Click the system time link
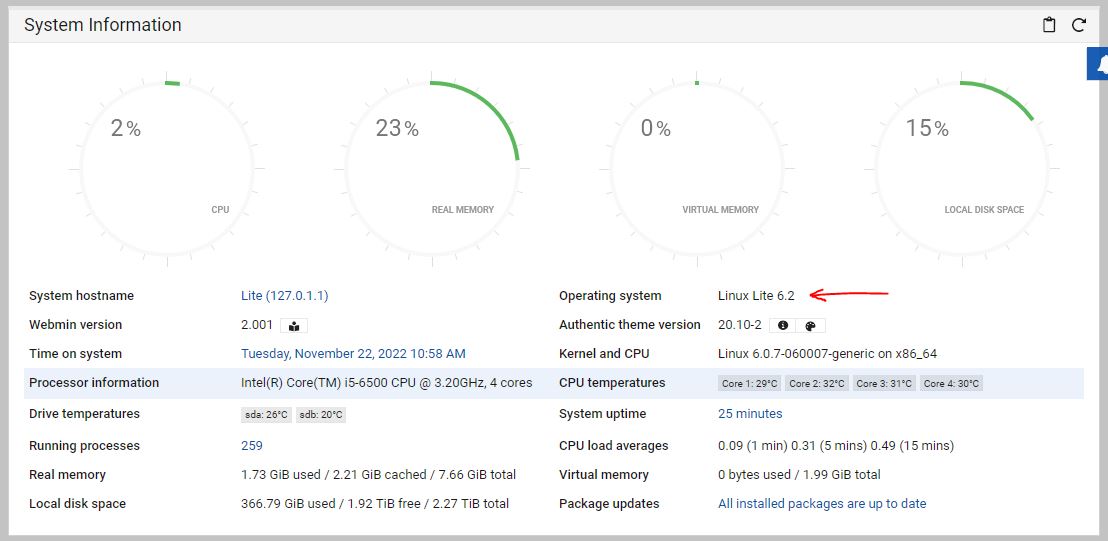The height and width of the screenshot is (541, 1108). pyautogui.click(x=353, y=354)
